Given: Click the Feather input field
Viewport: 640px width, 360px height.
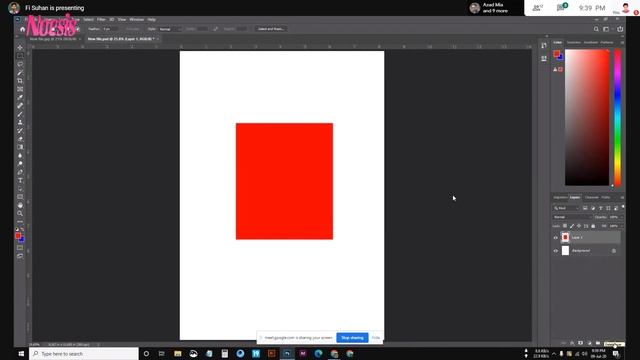Looking at the screenshot, I should click(x=110, y=29).
